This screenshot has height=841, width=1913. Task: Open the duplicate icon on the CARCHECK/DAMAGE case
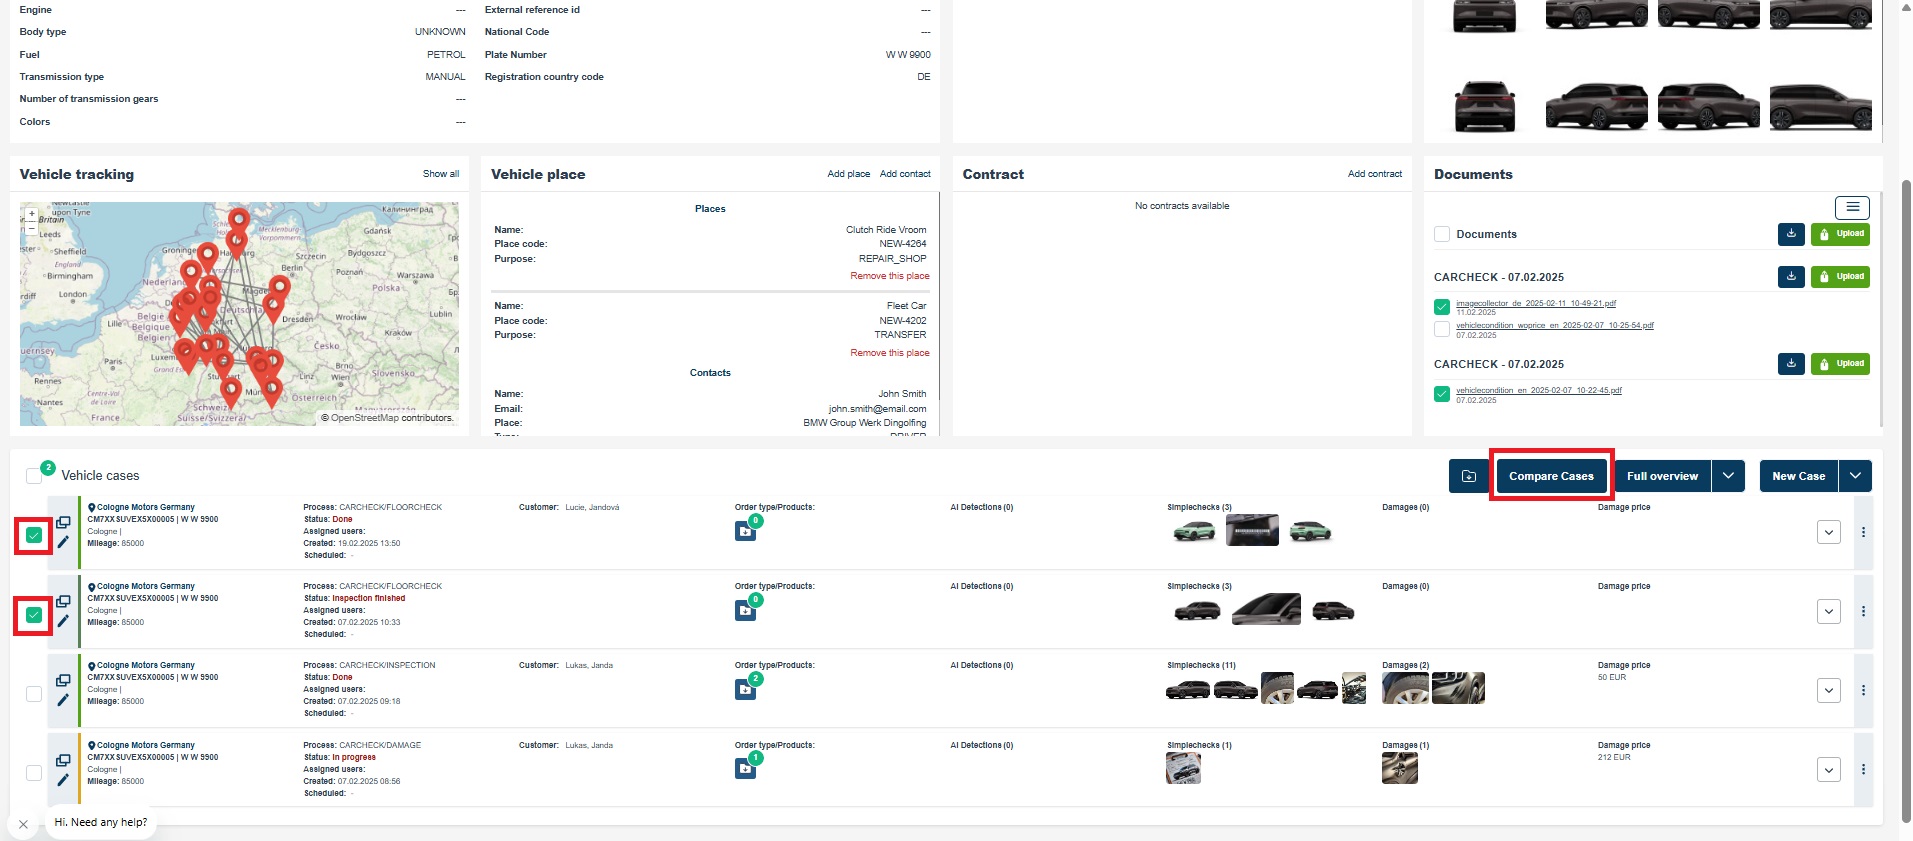[x=63, y=761]
